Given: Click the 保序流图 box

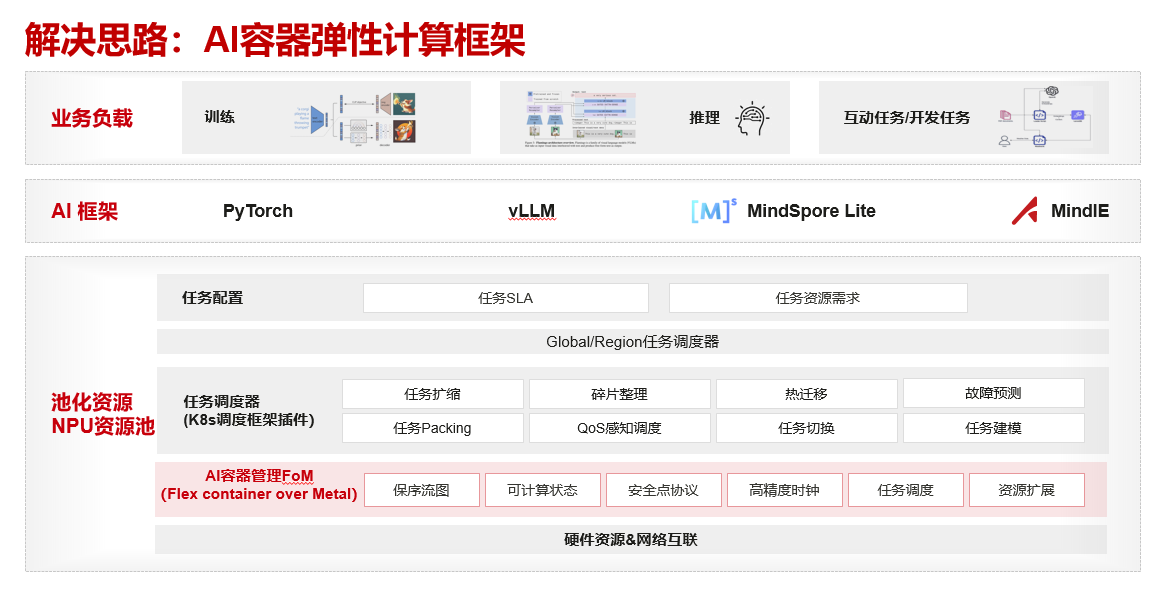Looking at the screenshot, I should point(421,490).
